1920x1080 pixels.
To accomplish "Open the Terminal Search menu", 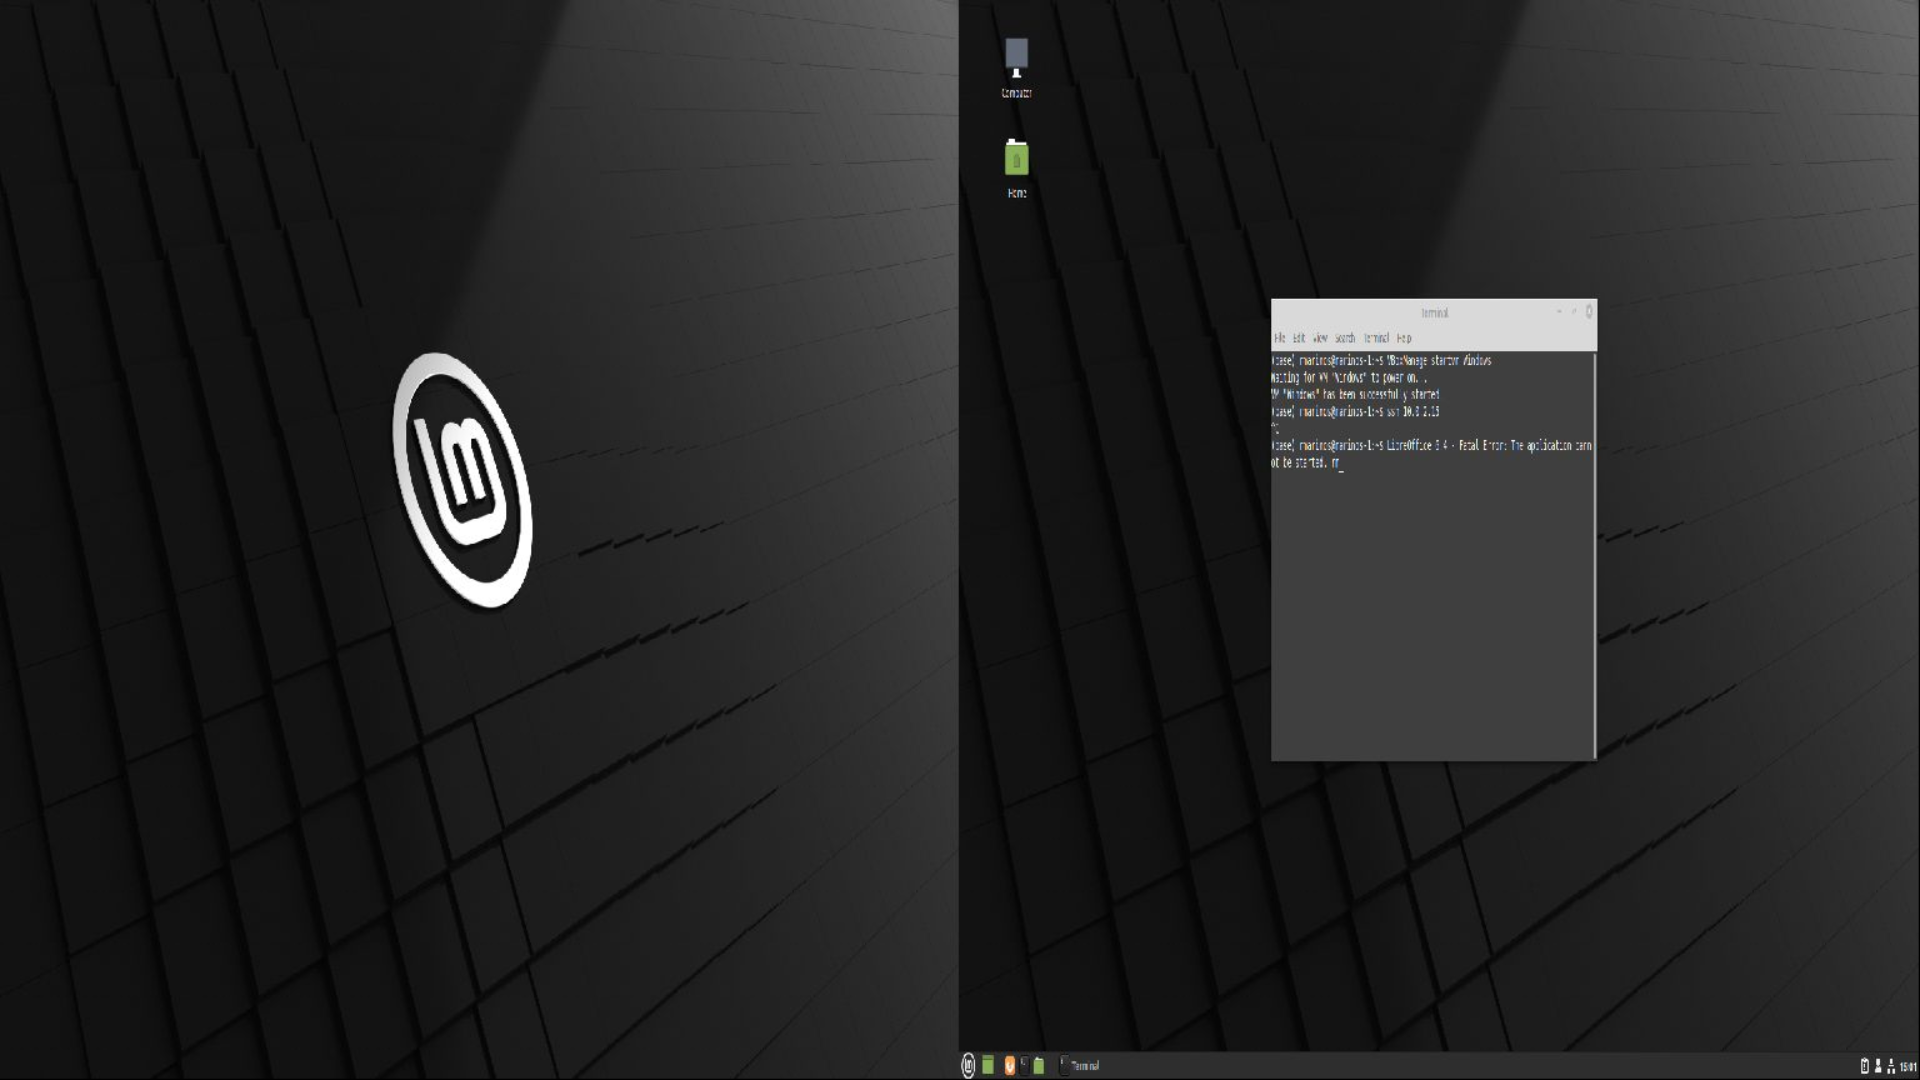I will pos(1345,338).
